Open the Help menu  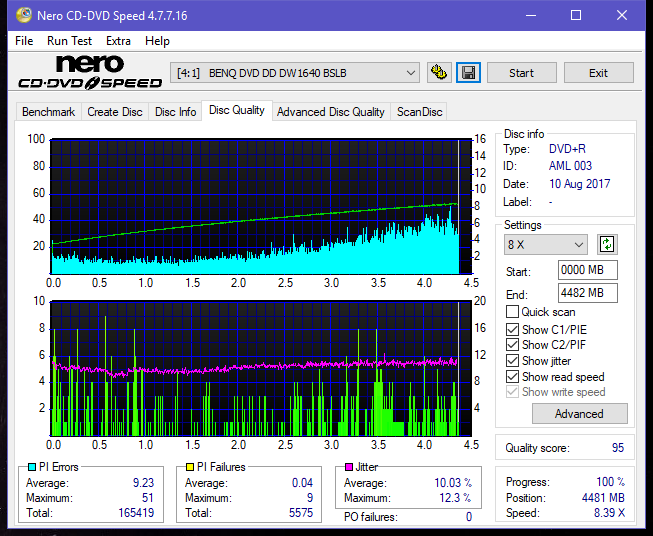tap(157, 41)
